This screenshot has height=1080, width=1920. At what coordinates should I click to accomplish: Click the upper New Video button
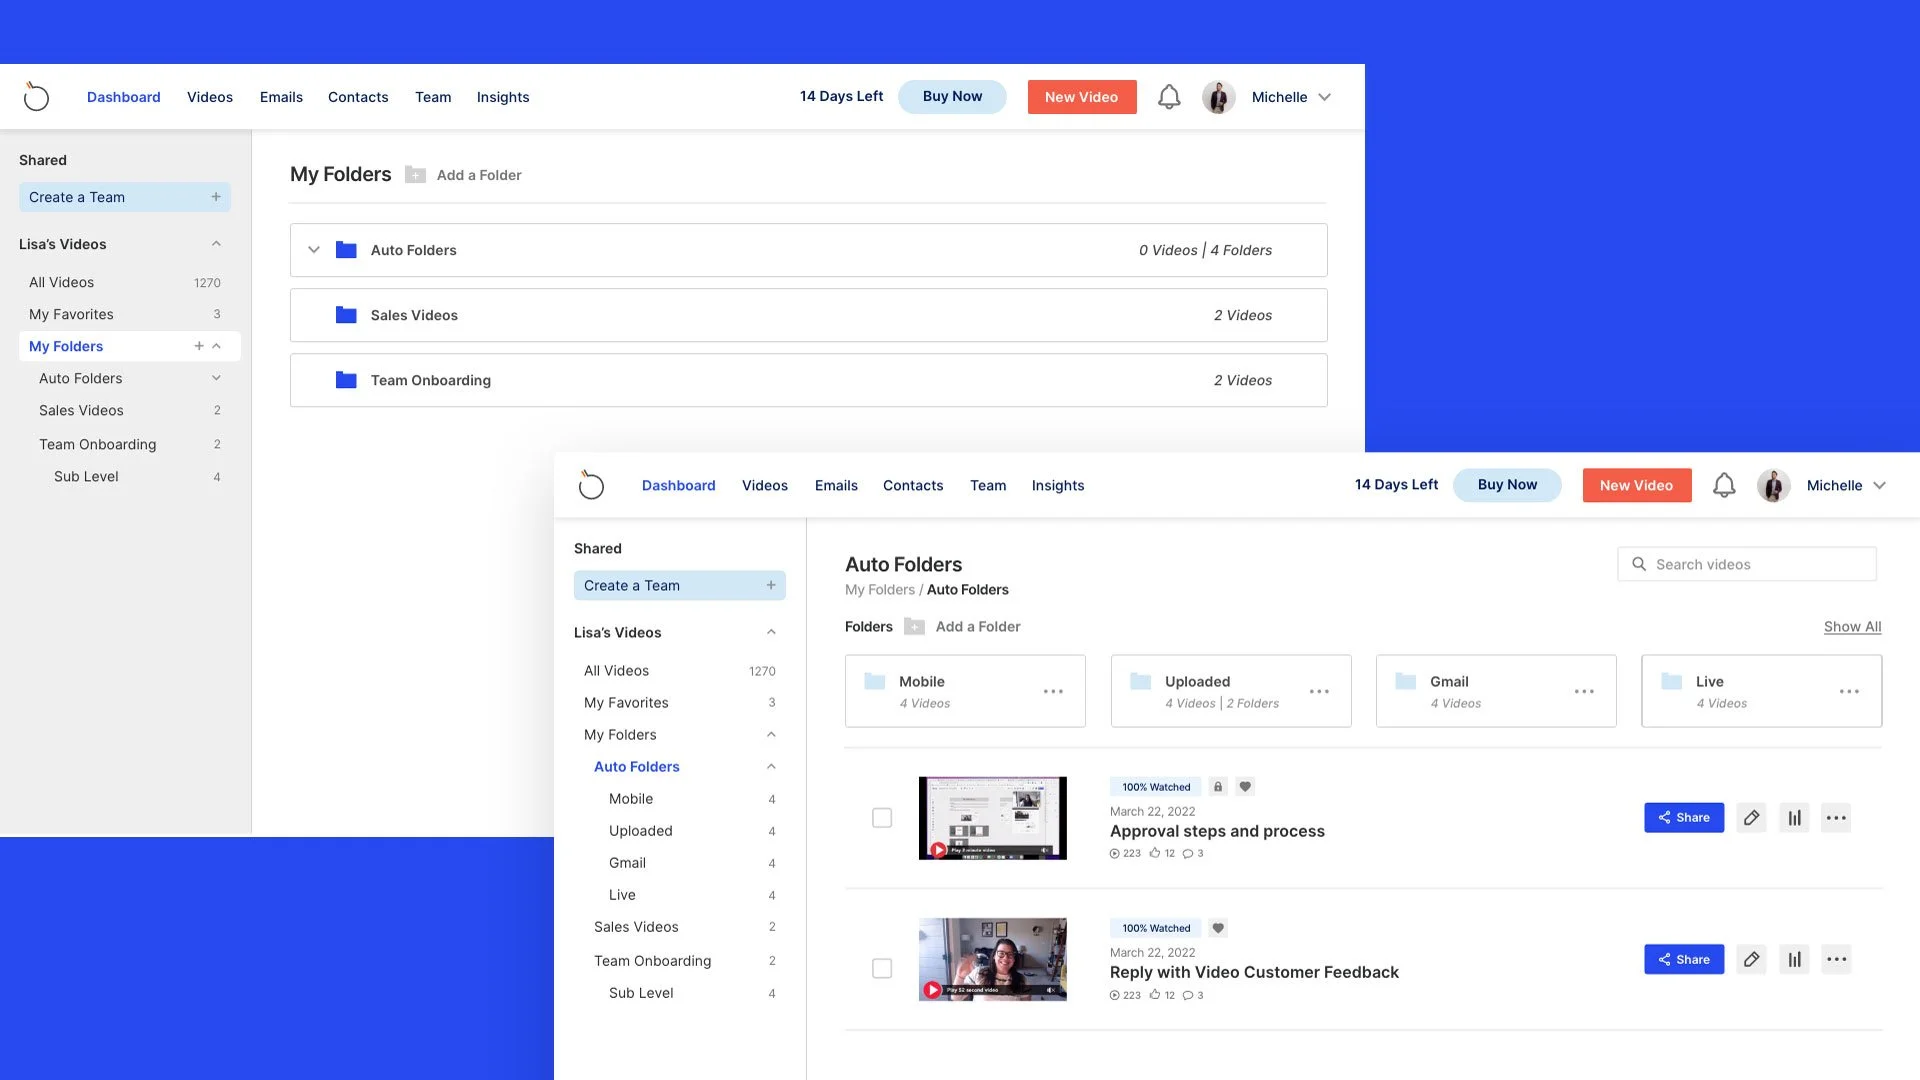coord(1081,97)
